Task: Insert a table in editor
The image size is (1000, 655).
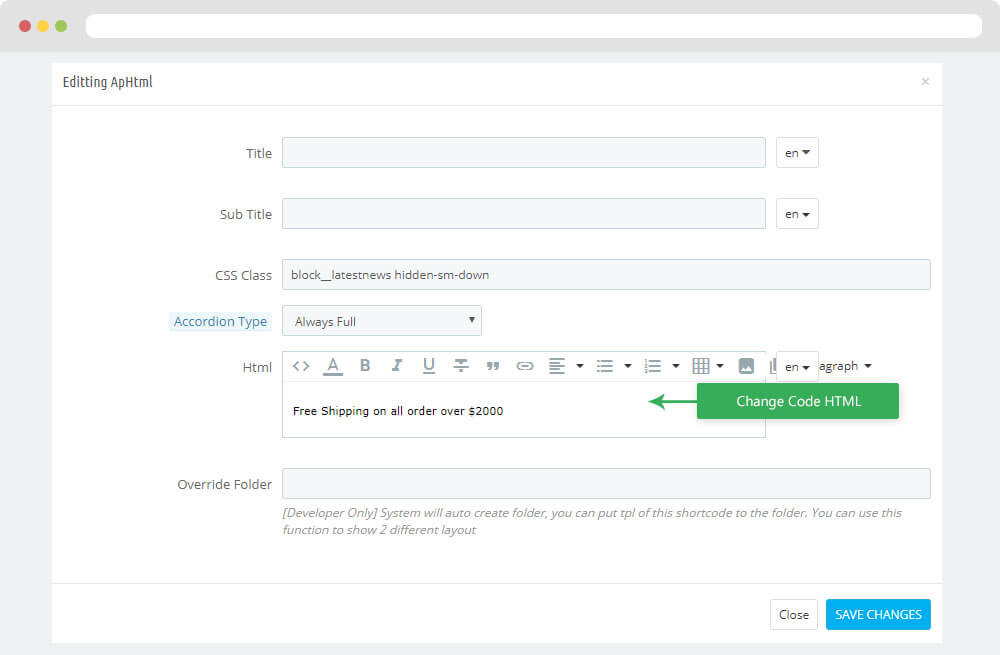Action: click(x=701, y=366)
